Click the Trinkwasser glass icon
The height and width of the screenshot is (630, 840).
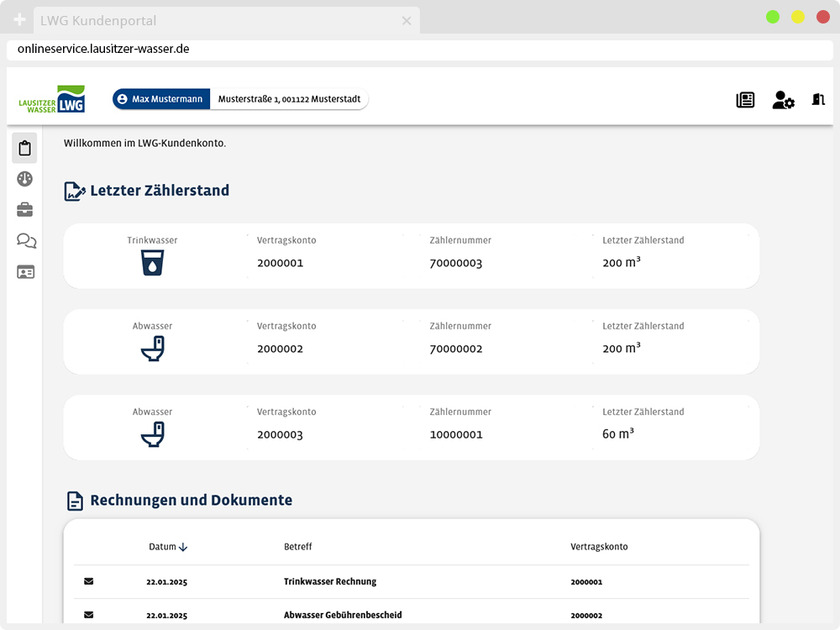point(152,263)
